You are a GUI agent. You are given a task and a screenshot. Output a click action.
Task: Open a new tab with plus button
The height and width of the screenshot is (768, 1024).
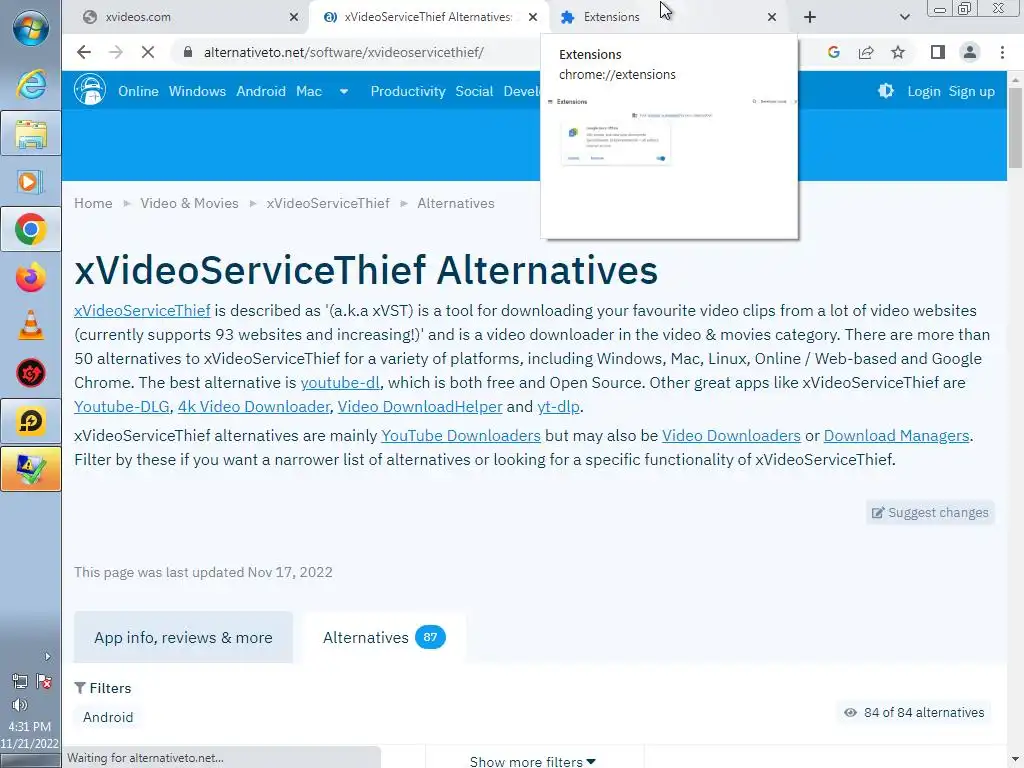click(810, 17)
